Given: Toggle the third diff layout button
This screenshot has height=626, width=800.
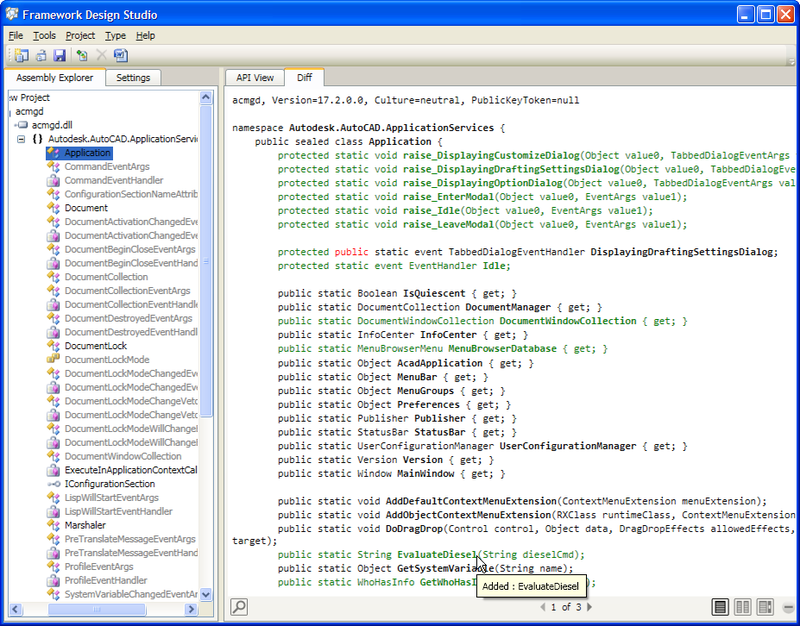Looking at the screenshot, I should pyautogui.click(x=765, y=607).
